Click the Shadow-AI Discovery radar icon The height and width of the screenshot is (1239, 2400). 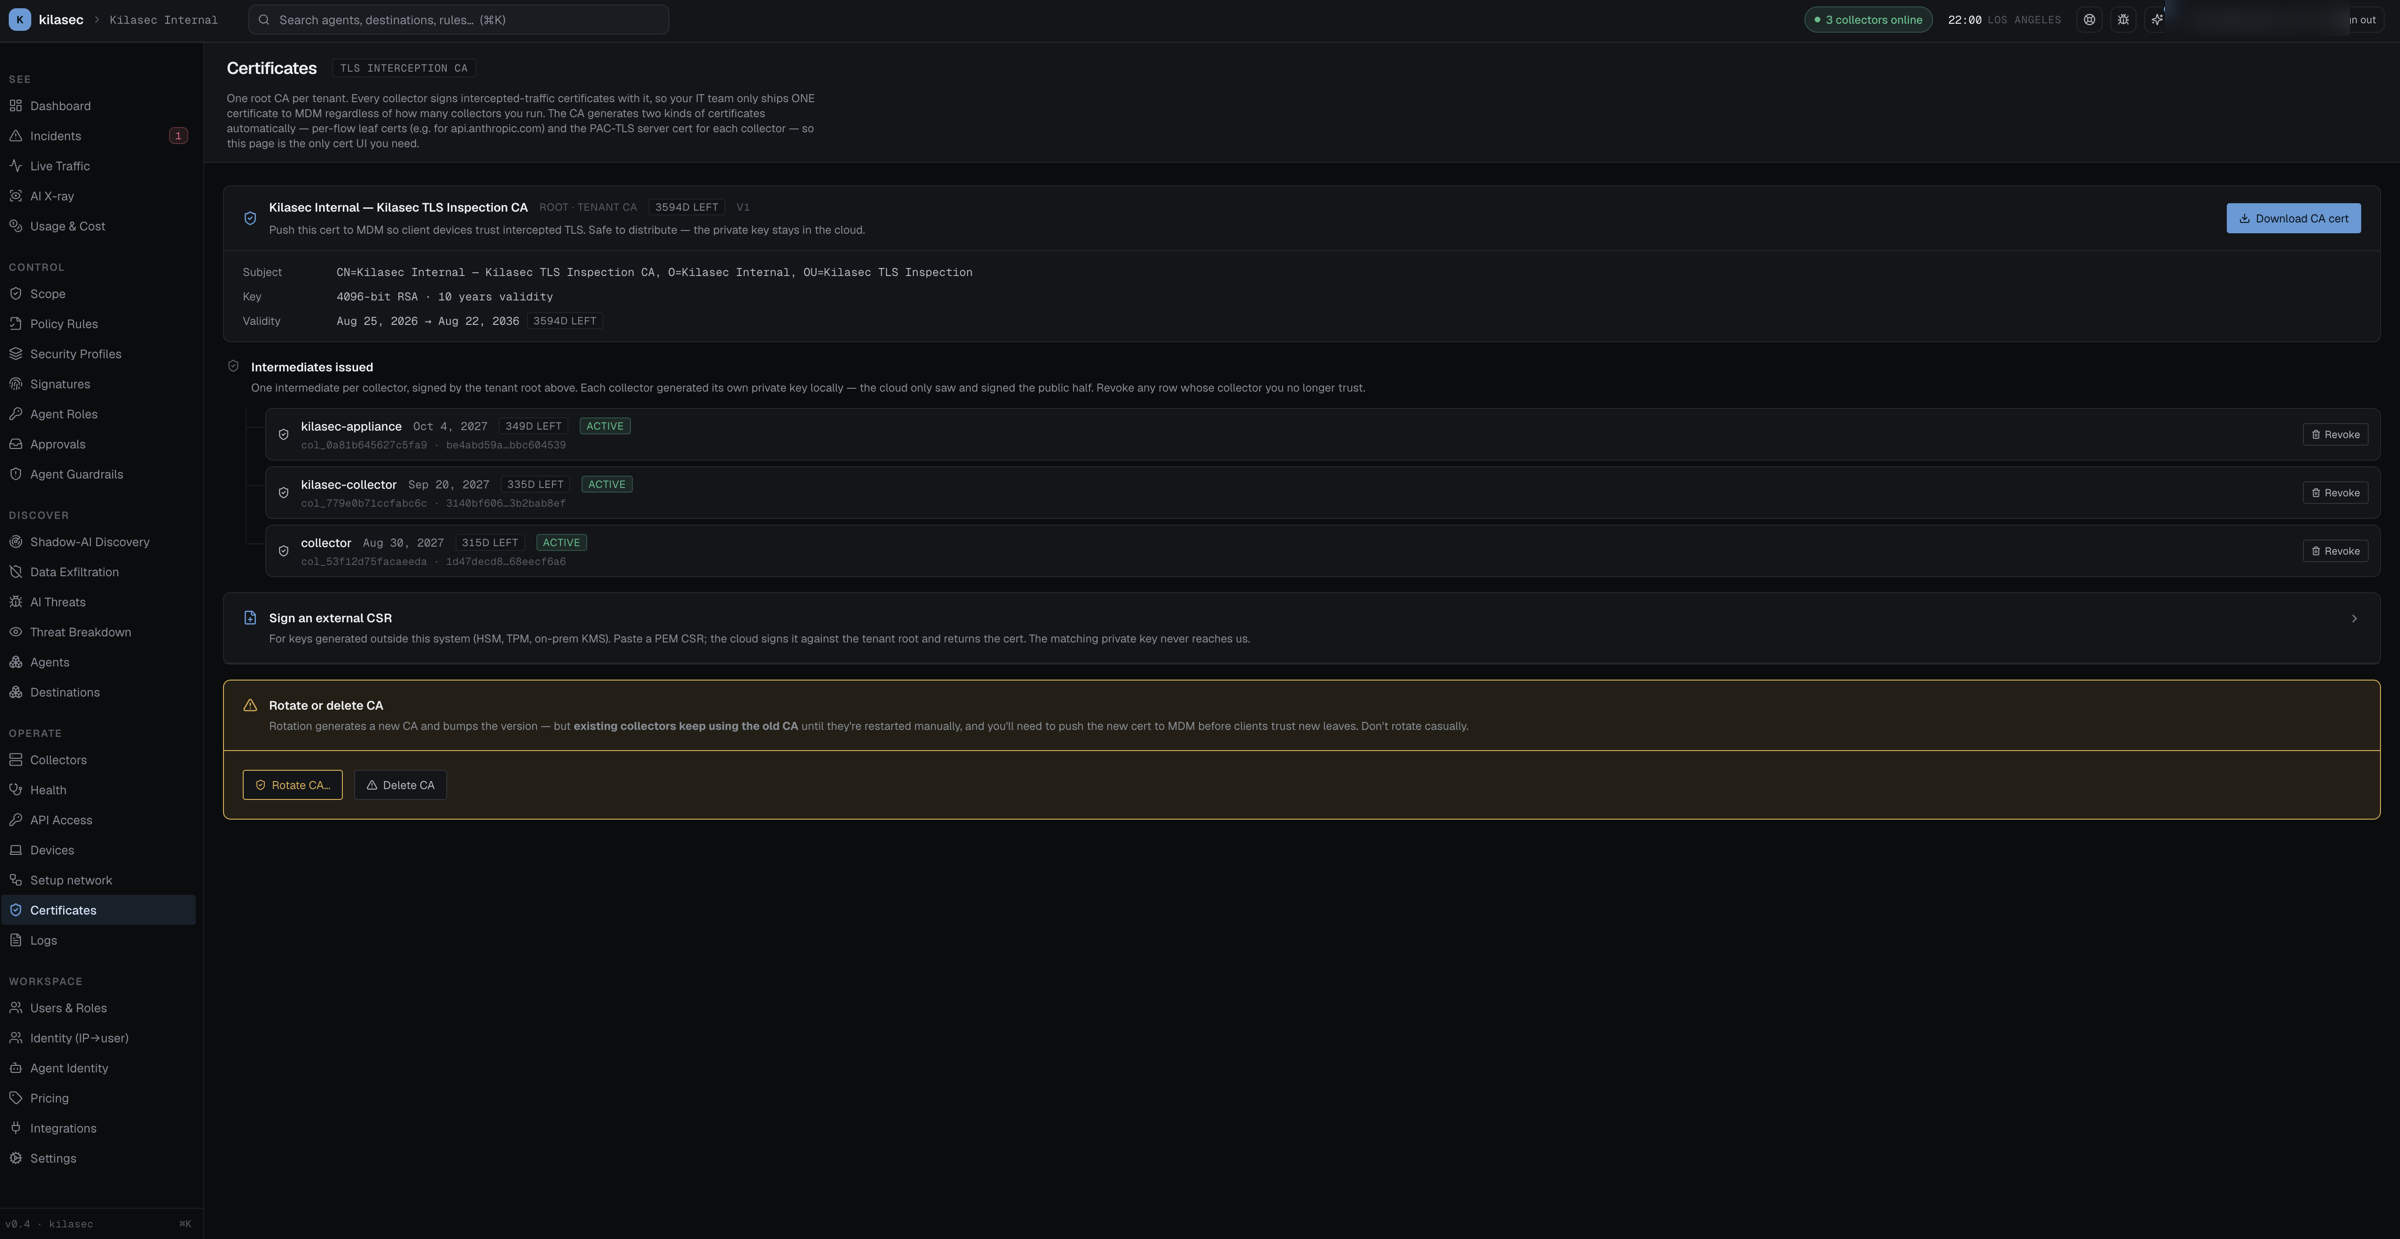[x=16, y=542]
